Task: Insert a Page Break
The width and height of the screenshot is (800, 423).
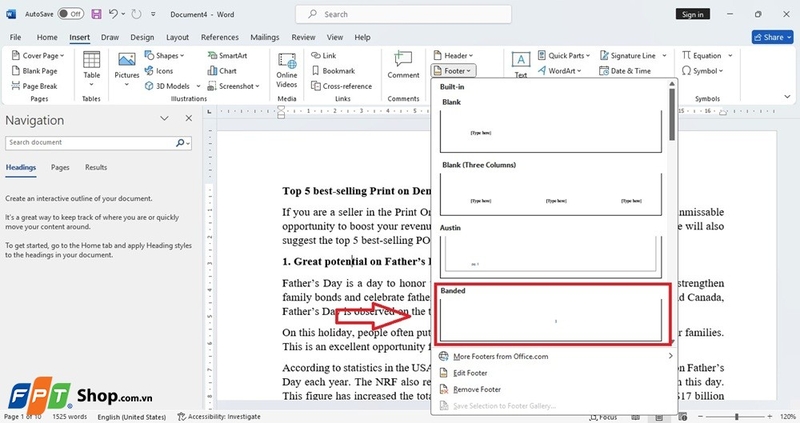Action: (x=40, y=86)
